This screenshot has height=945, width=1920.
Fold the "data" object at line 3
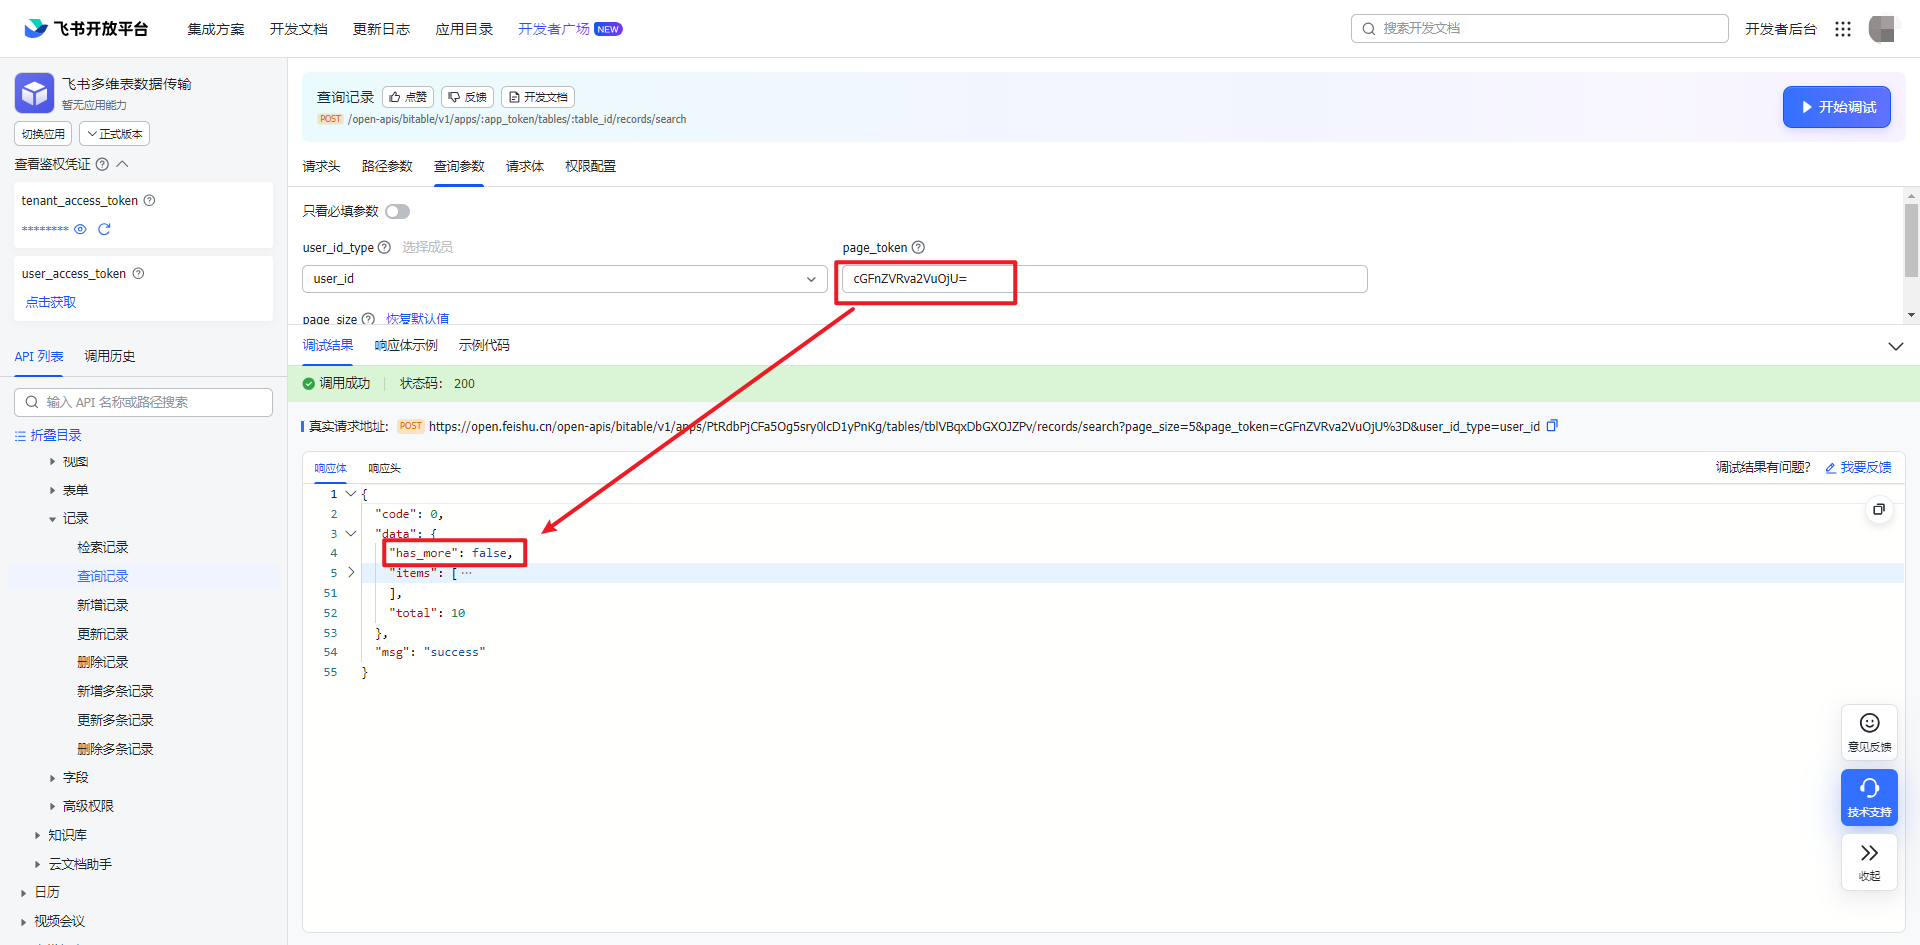tap(351, 533)
